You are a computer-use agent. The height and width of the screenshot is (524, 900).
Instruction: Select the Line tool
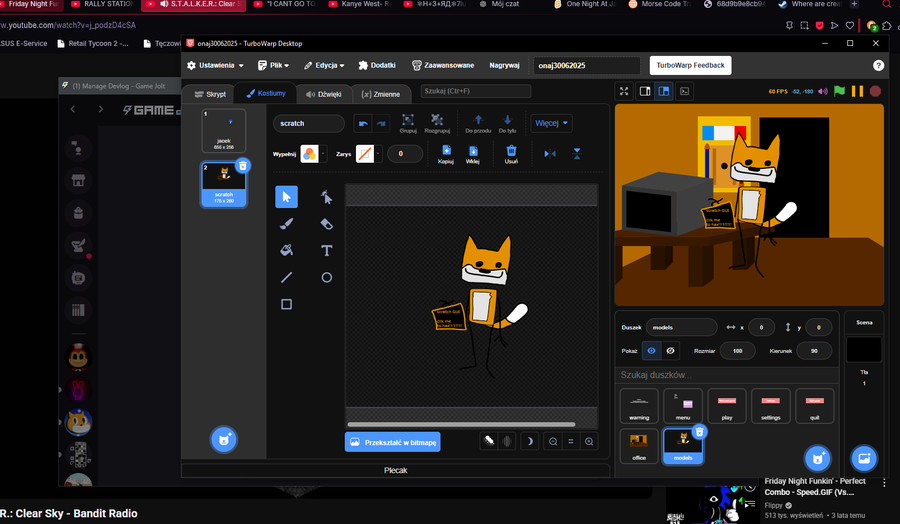286,277
